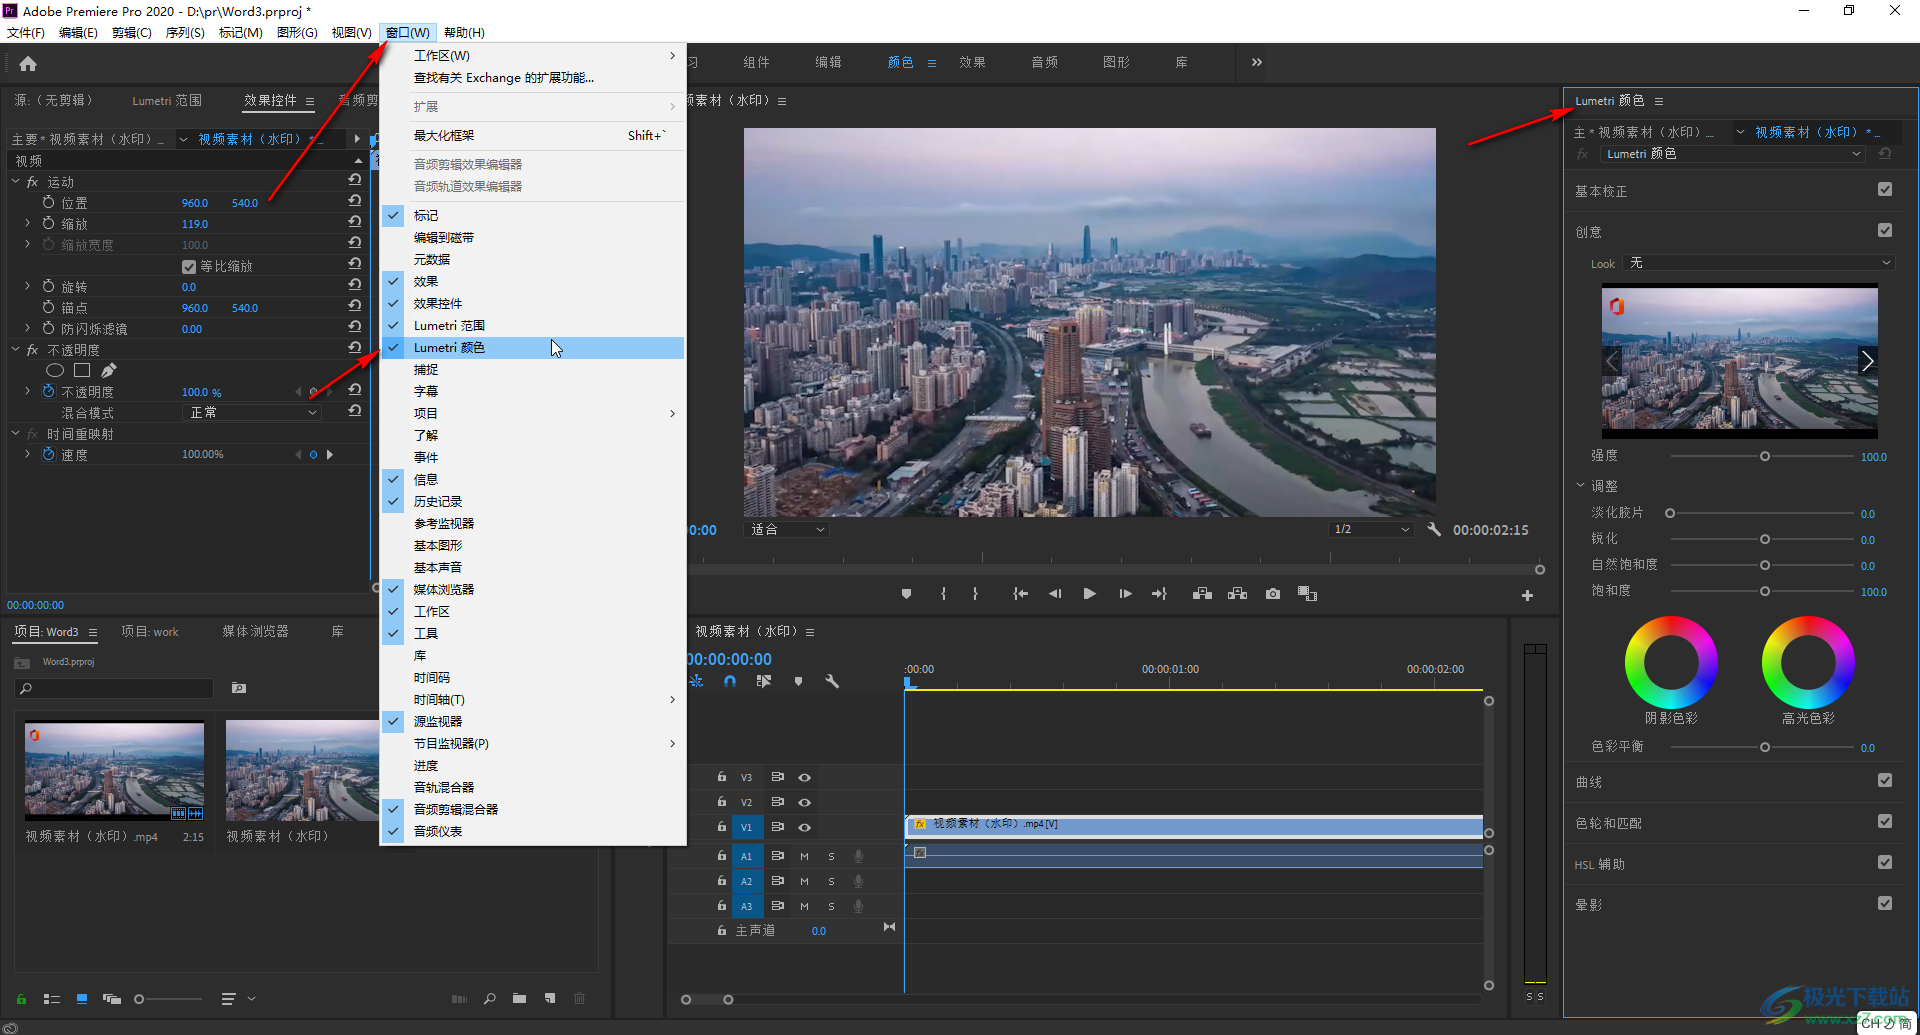Click the 音频 workspace button

1044,62
